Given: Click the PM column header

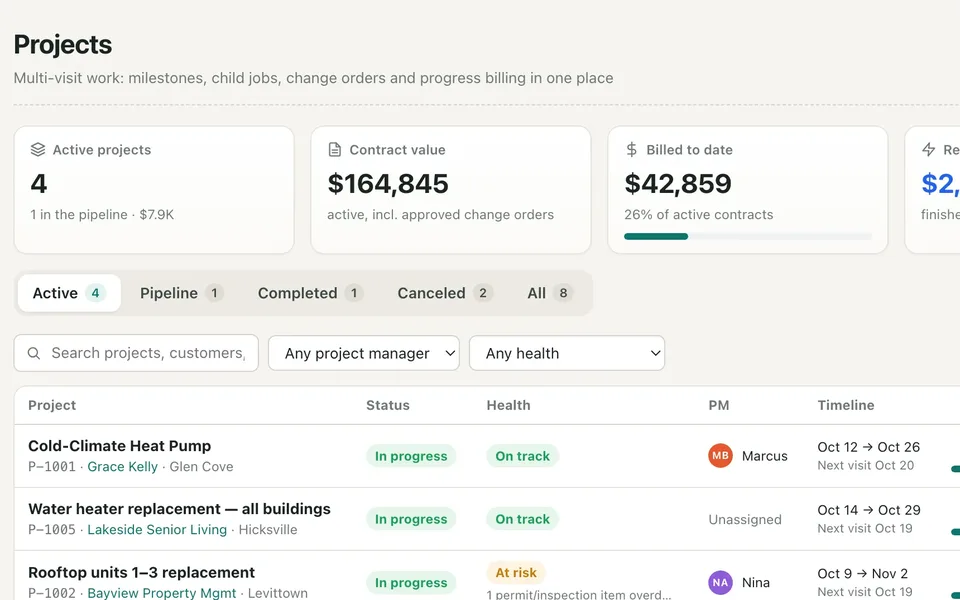Looking at the screenshot, I should (x=719, y=405).
